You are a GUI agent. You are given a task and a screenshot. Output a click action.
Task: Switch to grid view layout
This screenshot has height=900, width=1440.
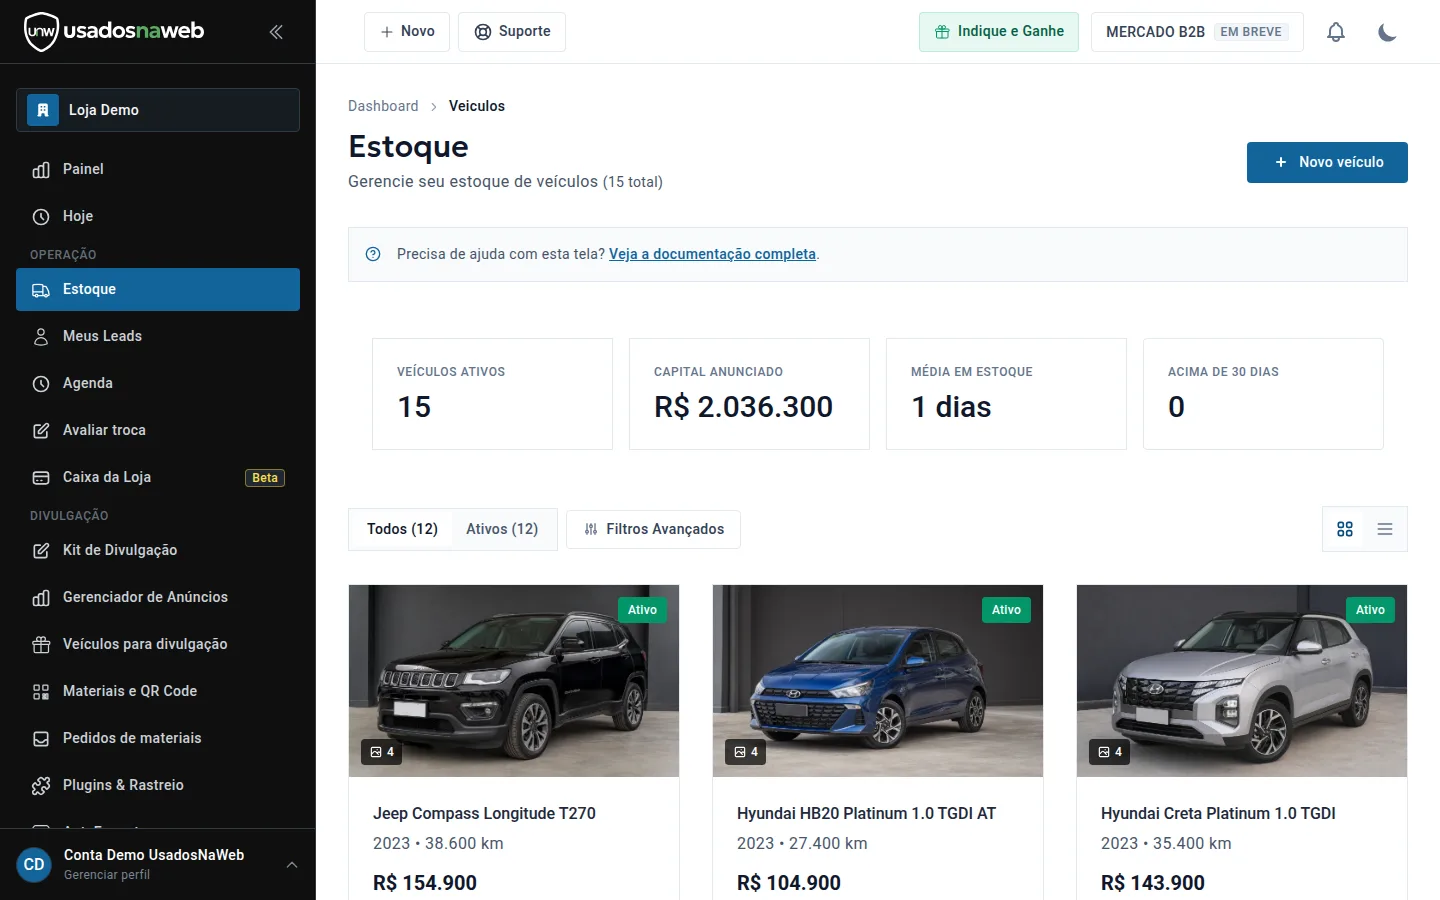[x=1345, y=529]
